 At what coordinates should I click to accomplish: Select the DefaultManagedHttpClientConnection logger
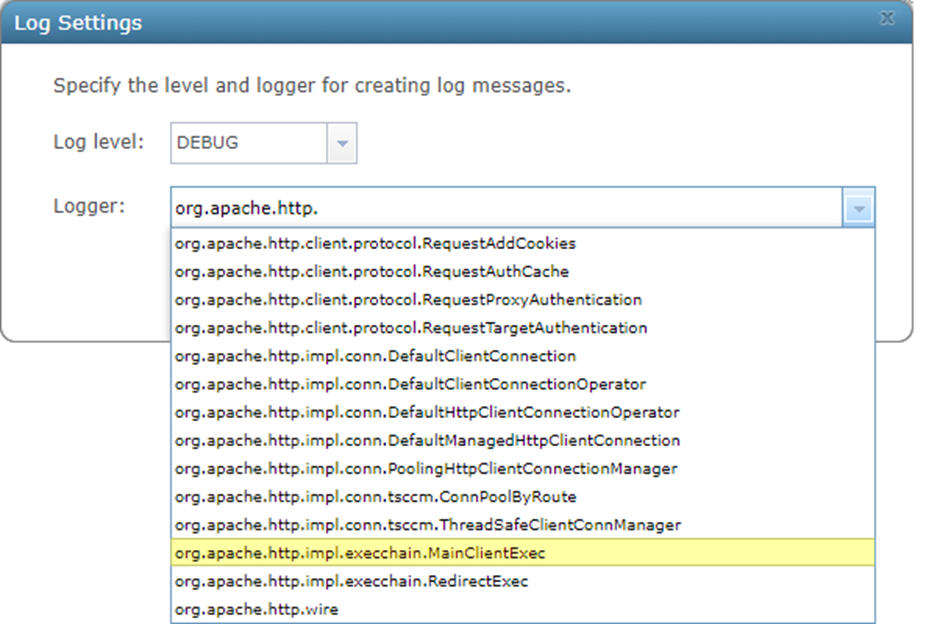[x=523, y=441]
